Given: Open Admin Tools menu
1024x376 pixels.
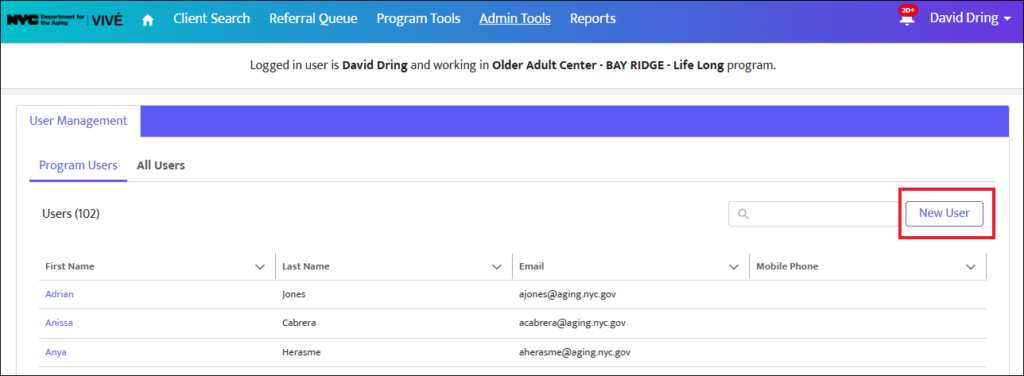Looking at the screenshot, I should tap(515, 18).
